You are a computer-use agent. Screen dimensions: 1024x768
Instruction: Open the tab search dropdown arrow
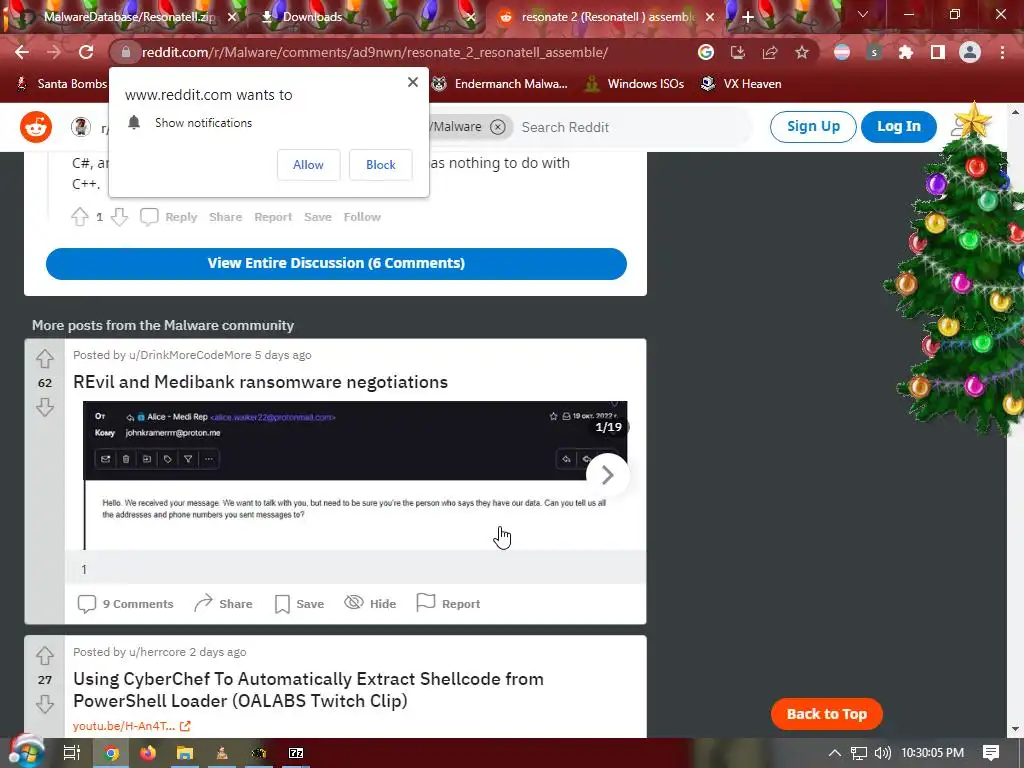coord(863,14)
